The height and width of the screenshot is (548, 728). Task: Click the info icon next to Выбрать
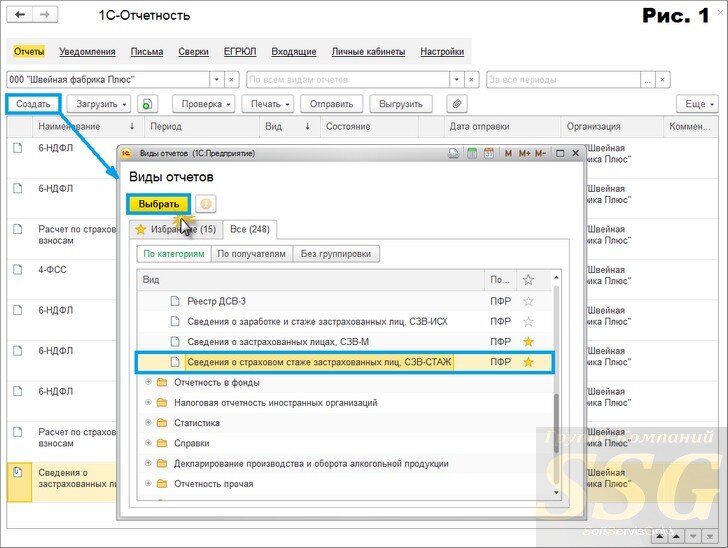click(x=206, y=204)
